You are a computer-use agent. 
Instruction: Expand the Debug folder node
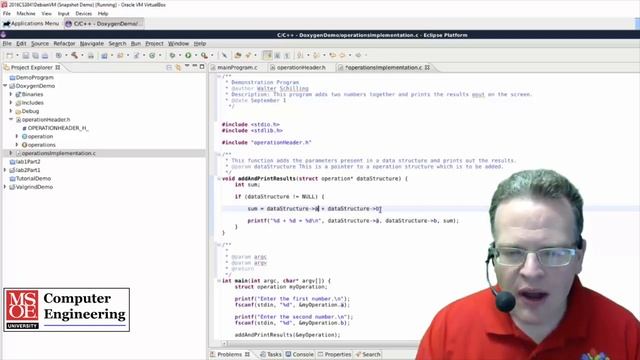[11, 111]
